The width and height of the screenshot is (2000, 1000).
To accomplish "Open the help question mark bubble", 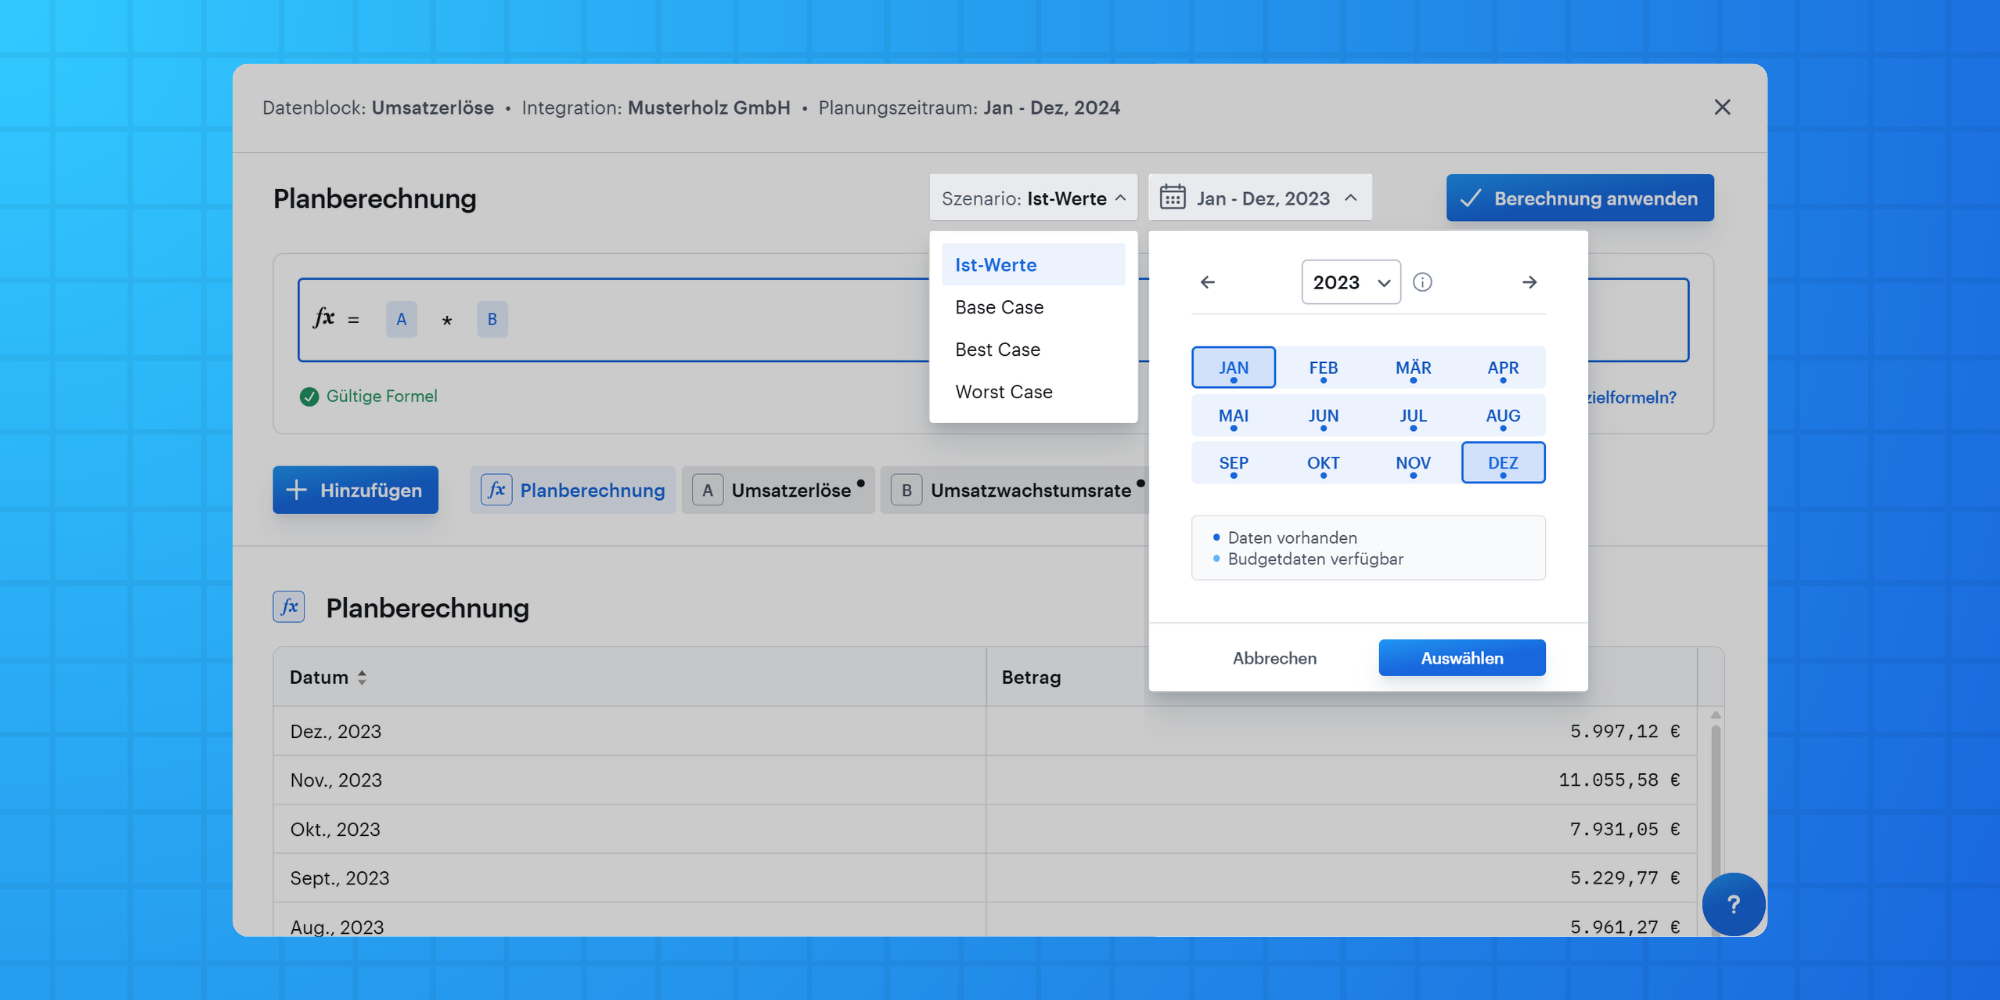I will [1733, 904].
